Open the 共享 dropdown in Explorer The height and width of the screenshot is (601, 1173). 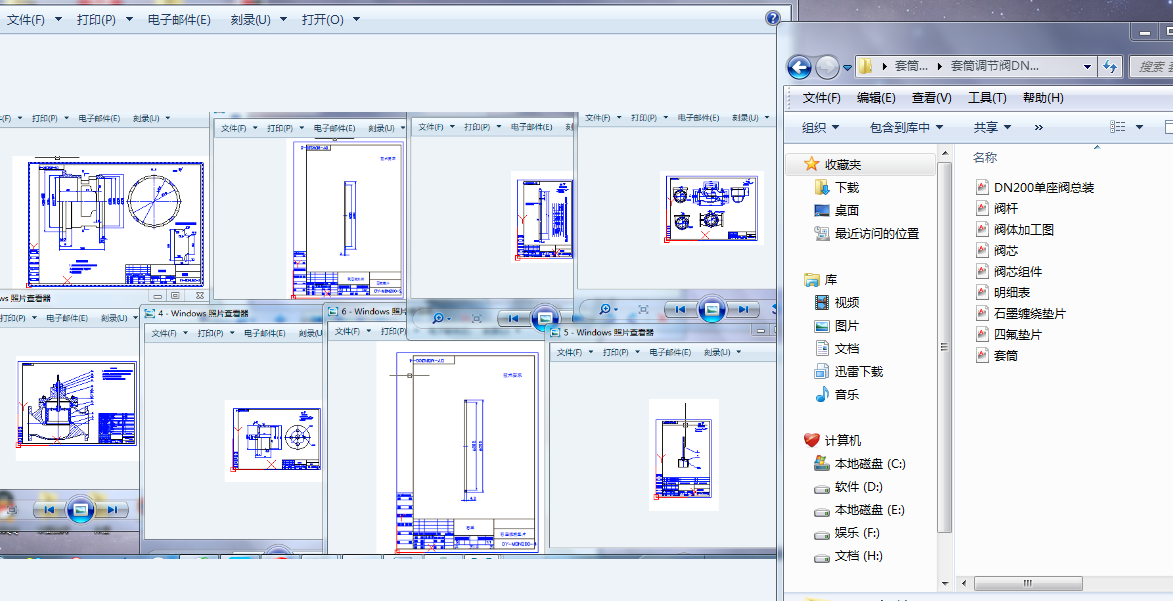993,127
